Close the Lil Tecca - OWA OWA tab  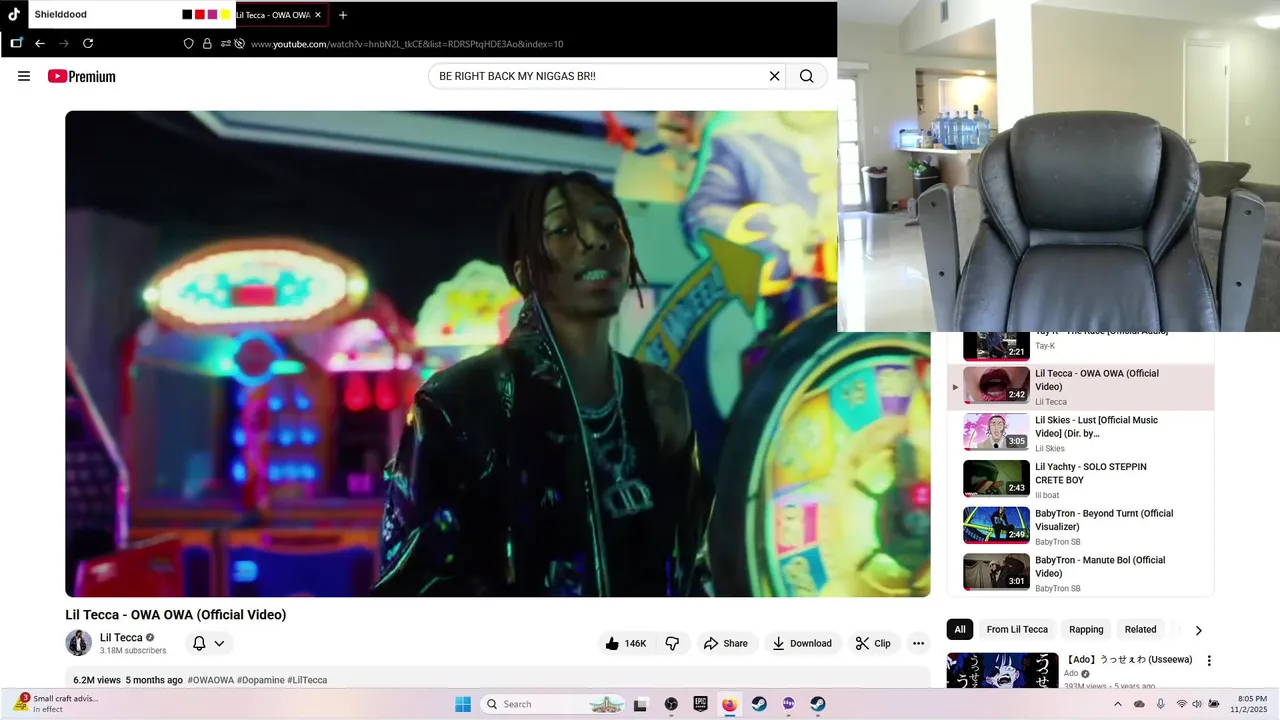[x=318, y=15]
